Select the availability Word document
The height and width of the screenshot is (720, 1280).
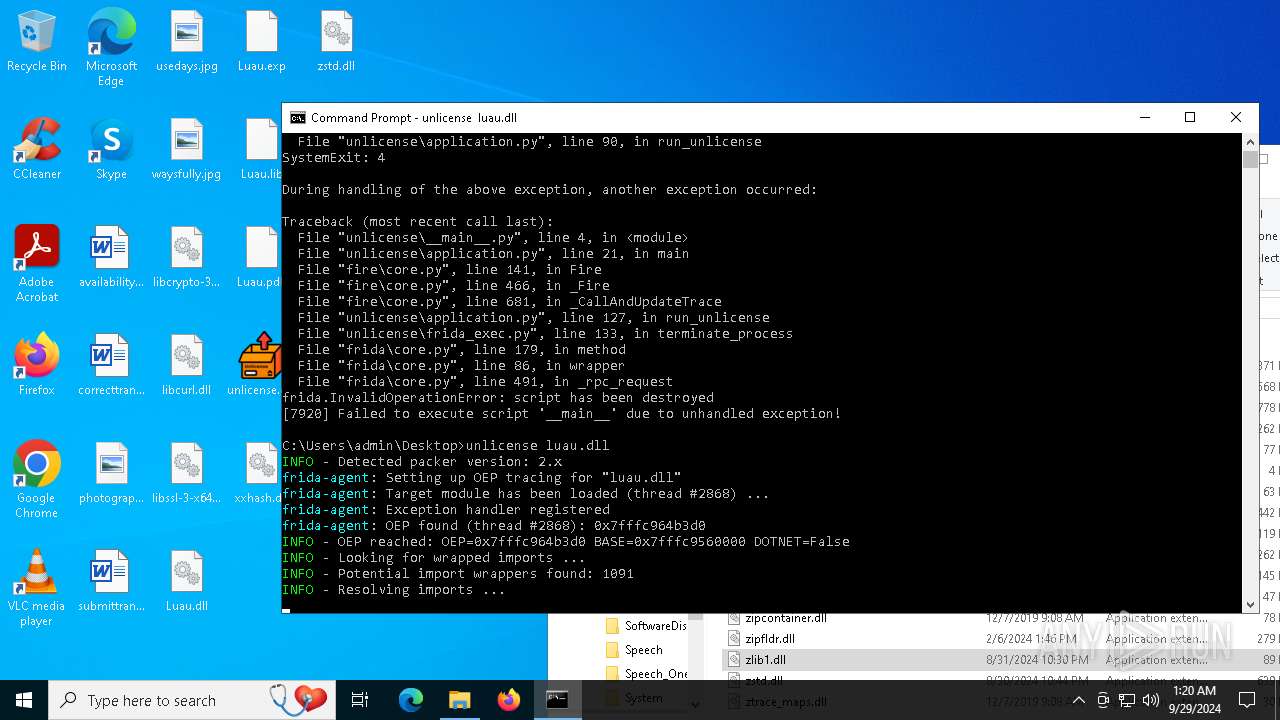[111, 257]
